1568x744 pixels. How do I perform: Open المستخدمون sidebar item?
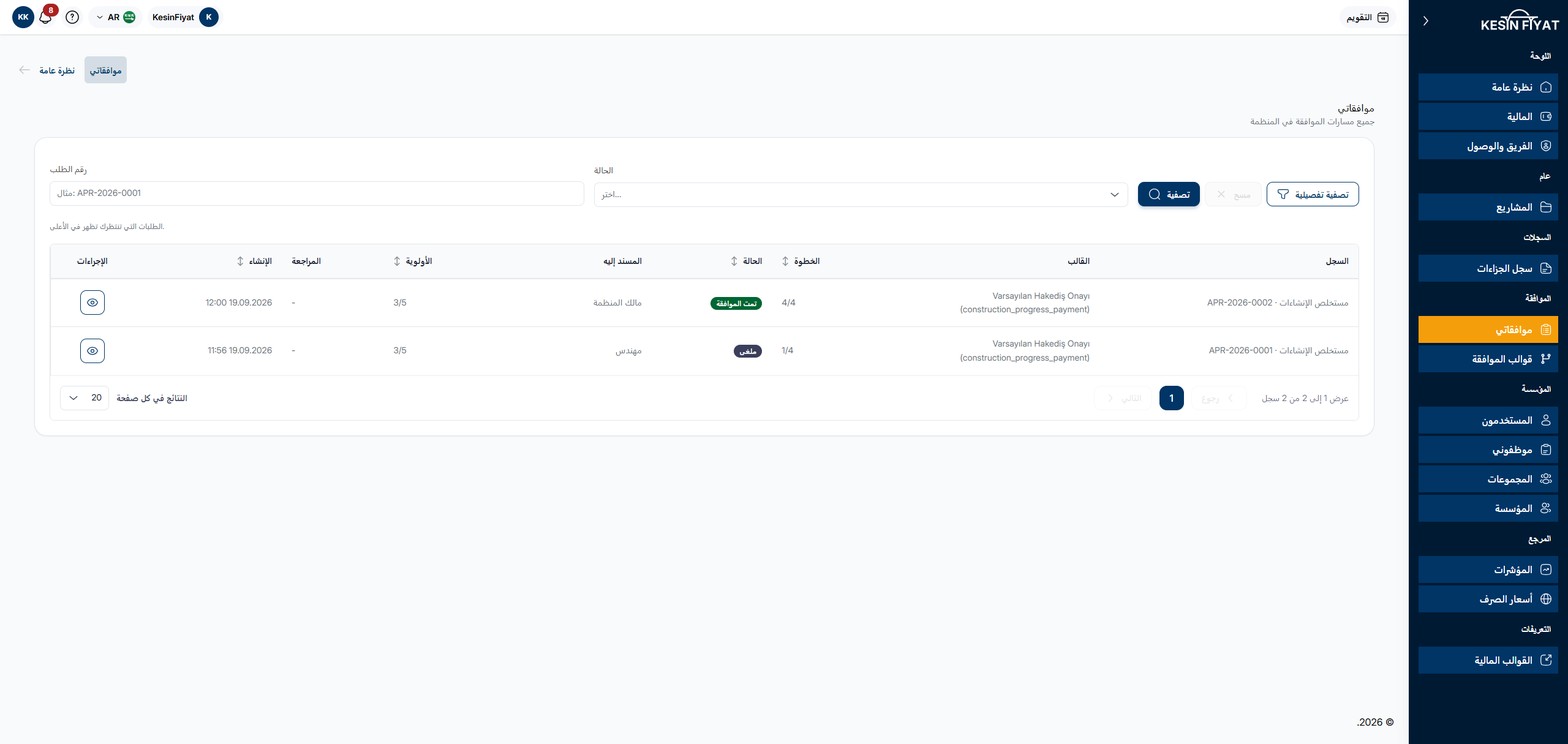1488,420
